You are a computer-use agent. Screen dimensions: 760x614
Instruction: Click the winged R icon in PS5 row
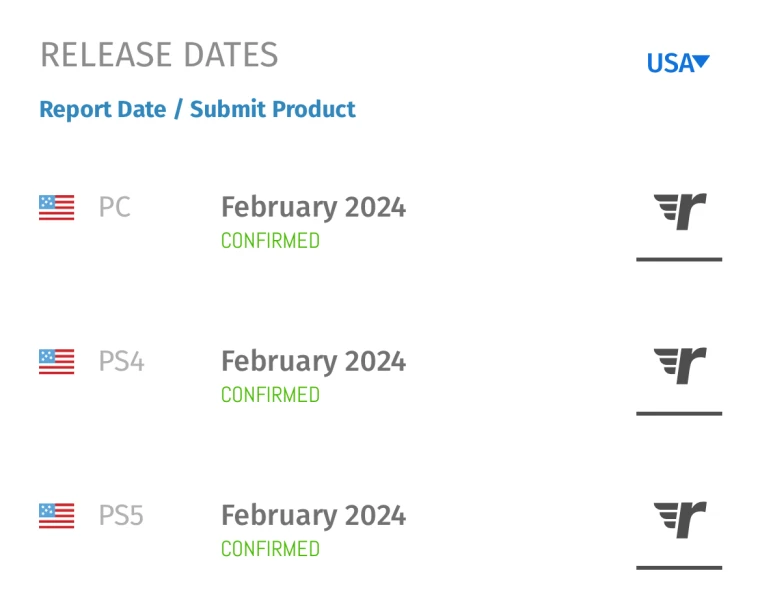[x=680, y=520]
